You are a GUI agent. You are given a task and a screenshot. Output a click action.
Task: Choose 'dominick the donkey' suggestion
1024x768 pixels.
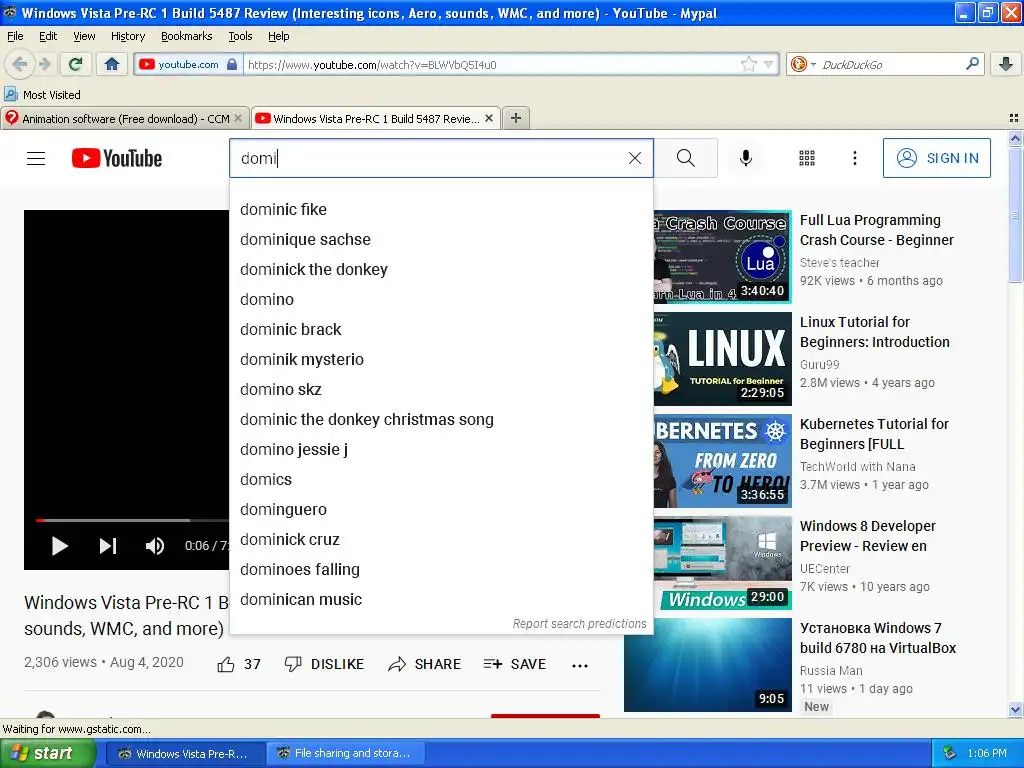pos(441,270)
